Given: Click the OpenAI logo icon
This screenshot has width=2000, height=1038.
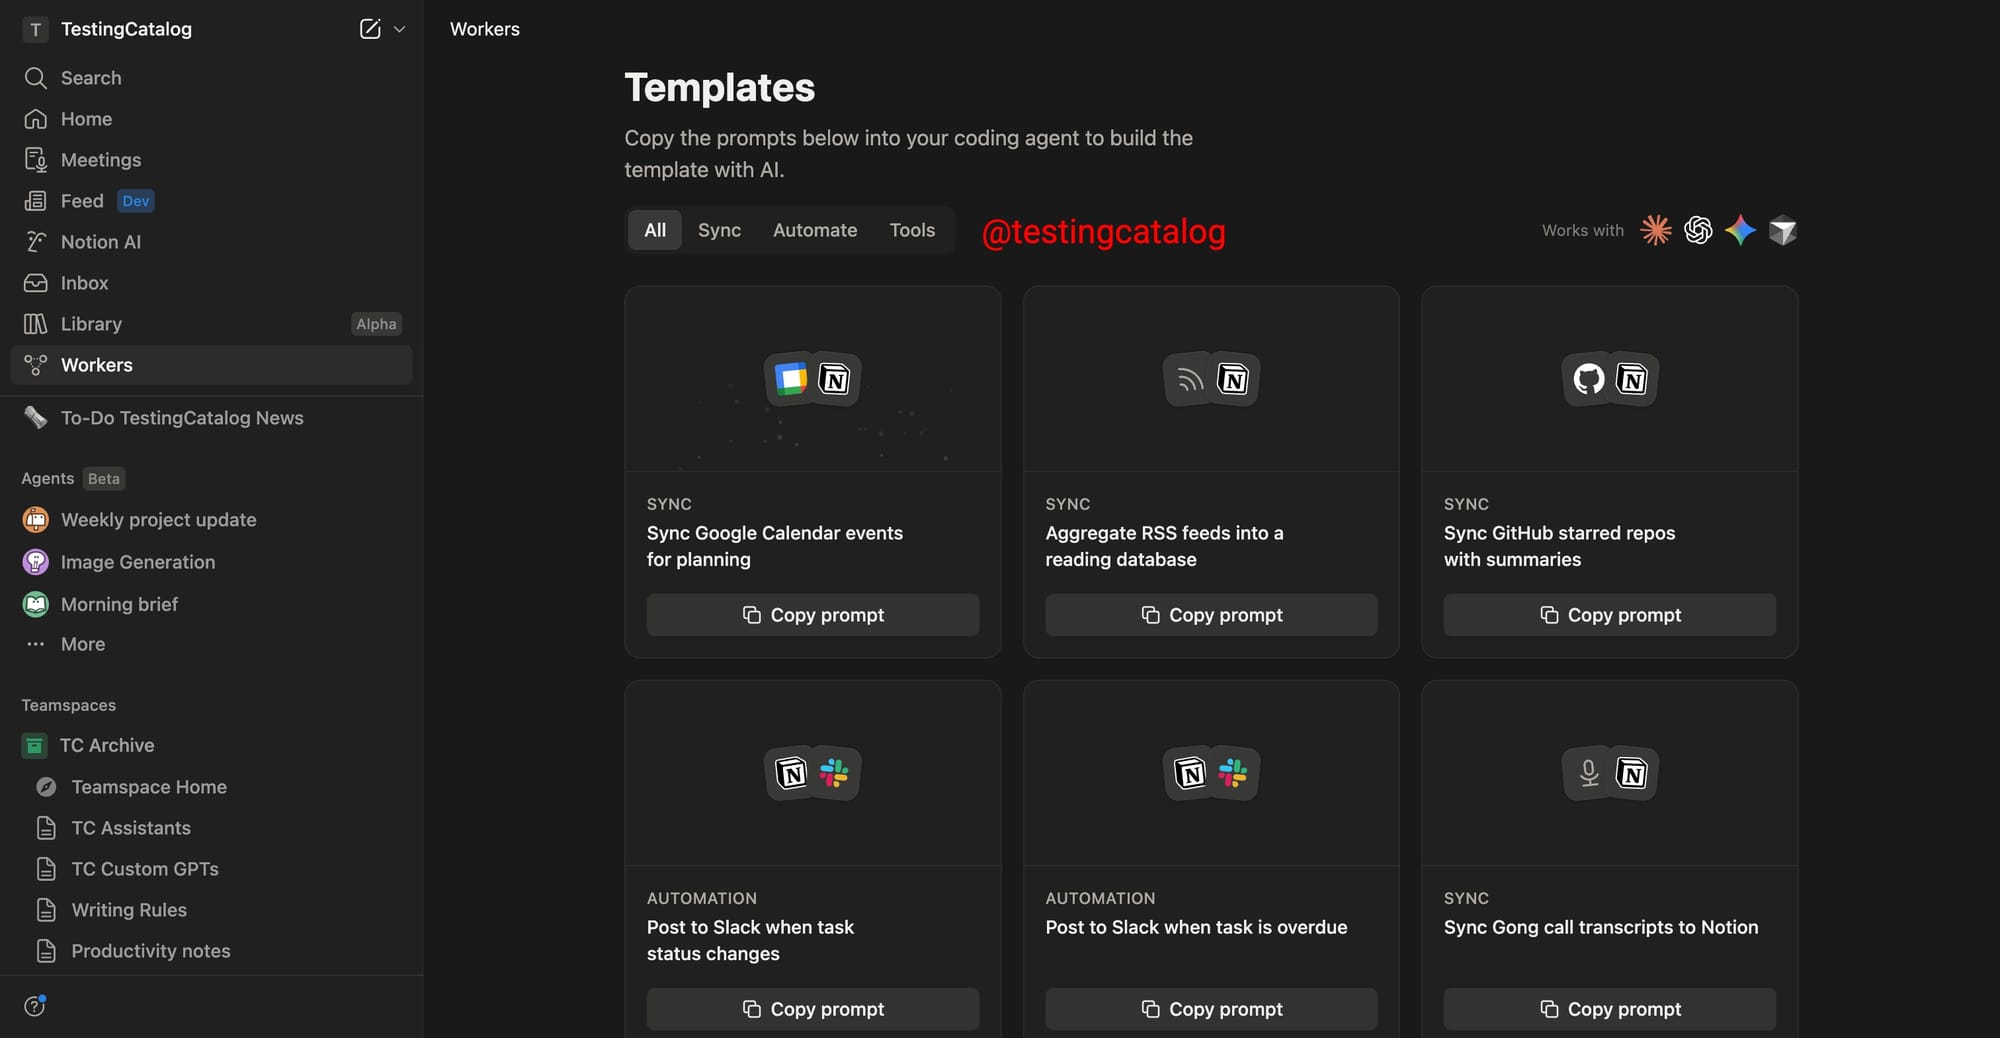Looking at the screenshot, I should [x=1698, y=231].
